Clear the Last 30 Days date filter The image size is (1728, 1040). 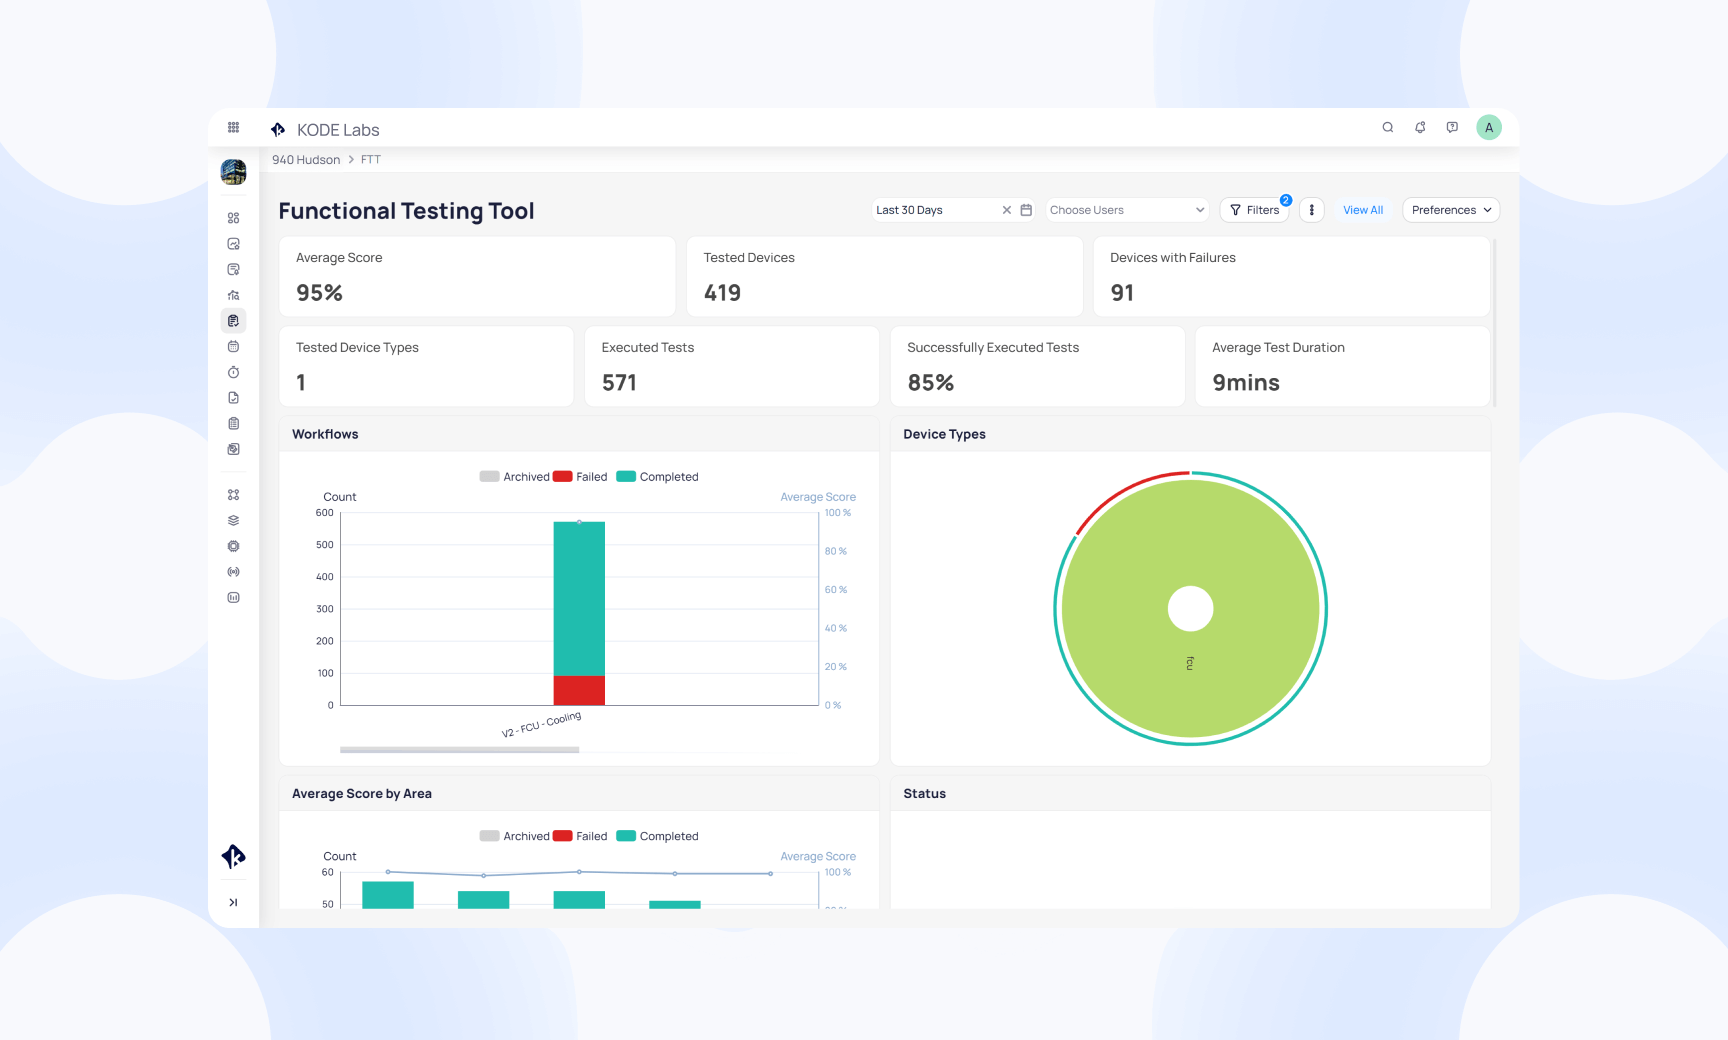coord(1007,209)
